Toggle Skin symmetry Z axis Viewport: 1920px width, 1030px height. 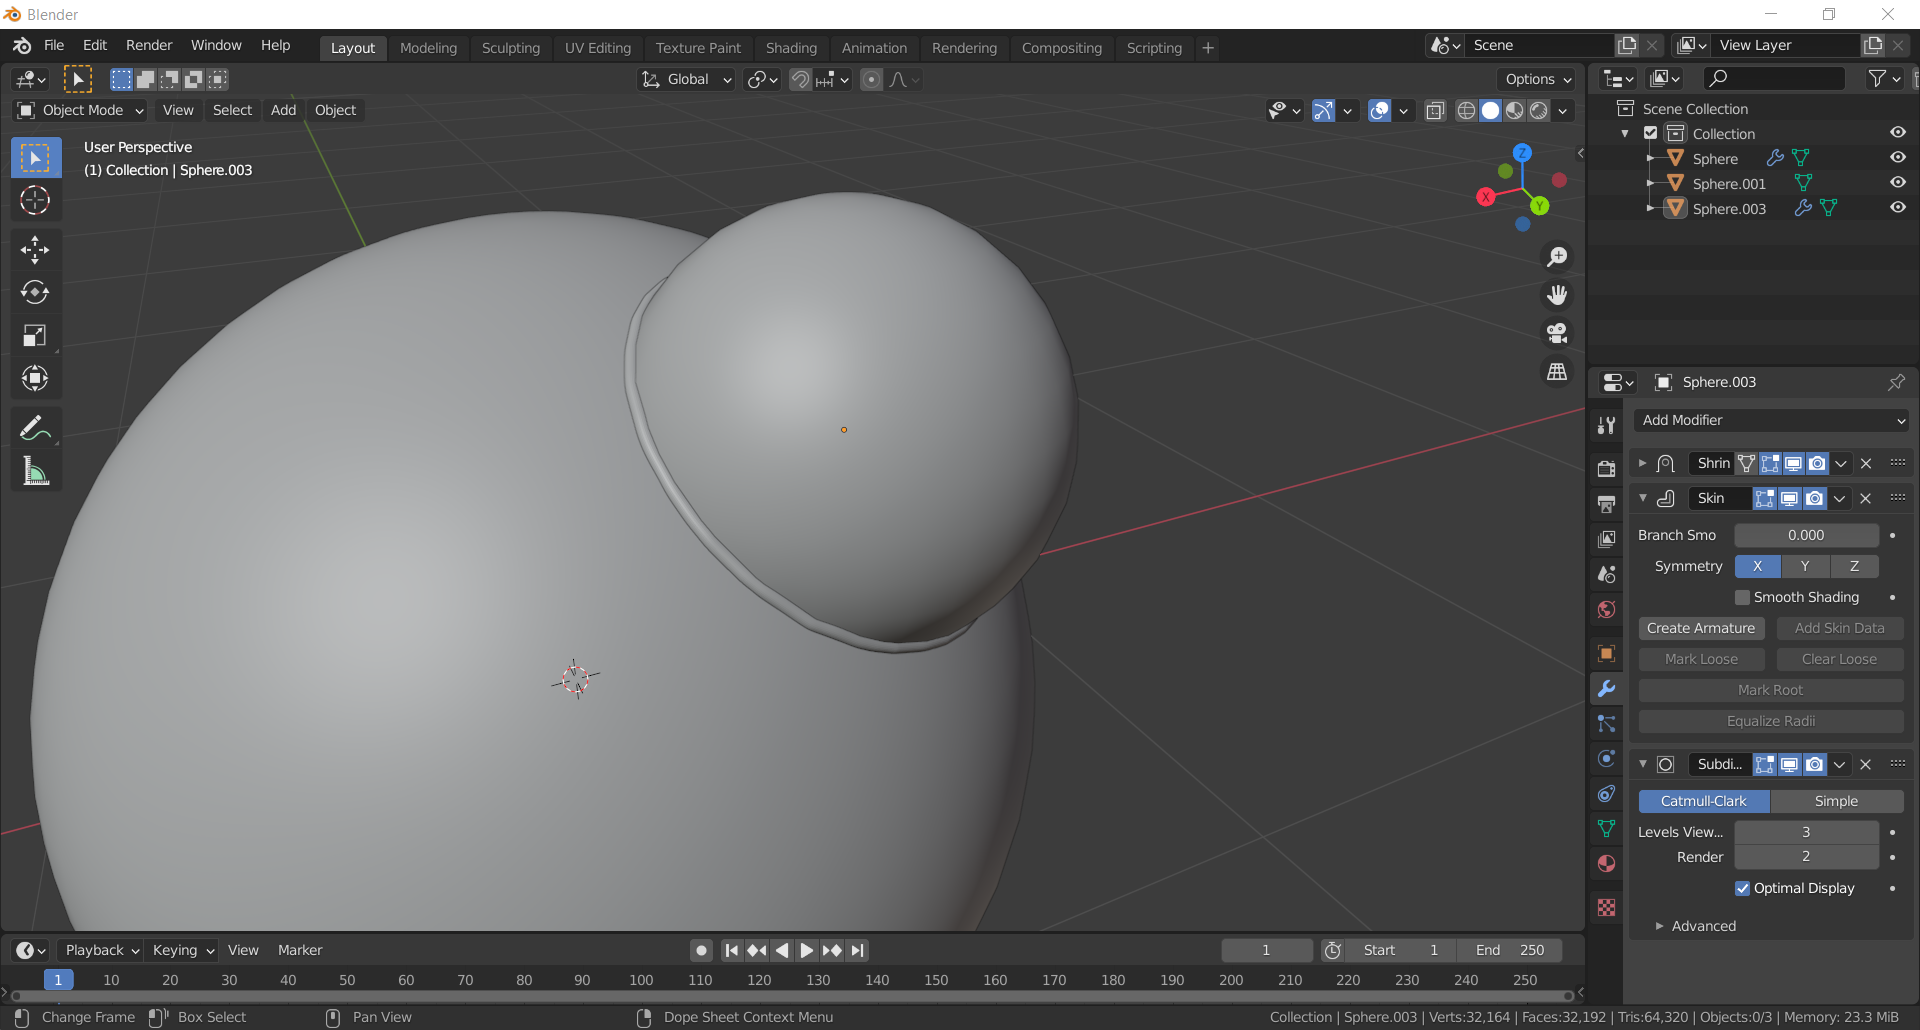click(x=1854, y=566)
